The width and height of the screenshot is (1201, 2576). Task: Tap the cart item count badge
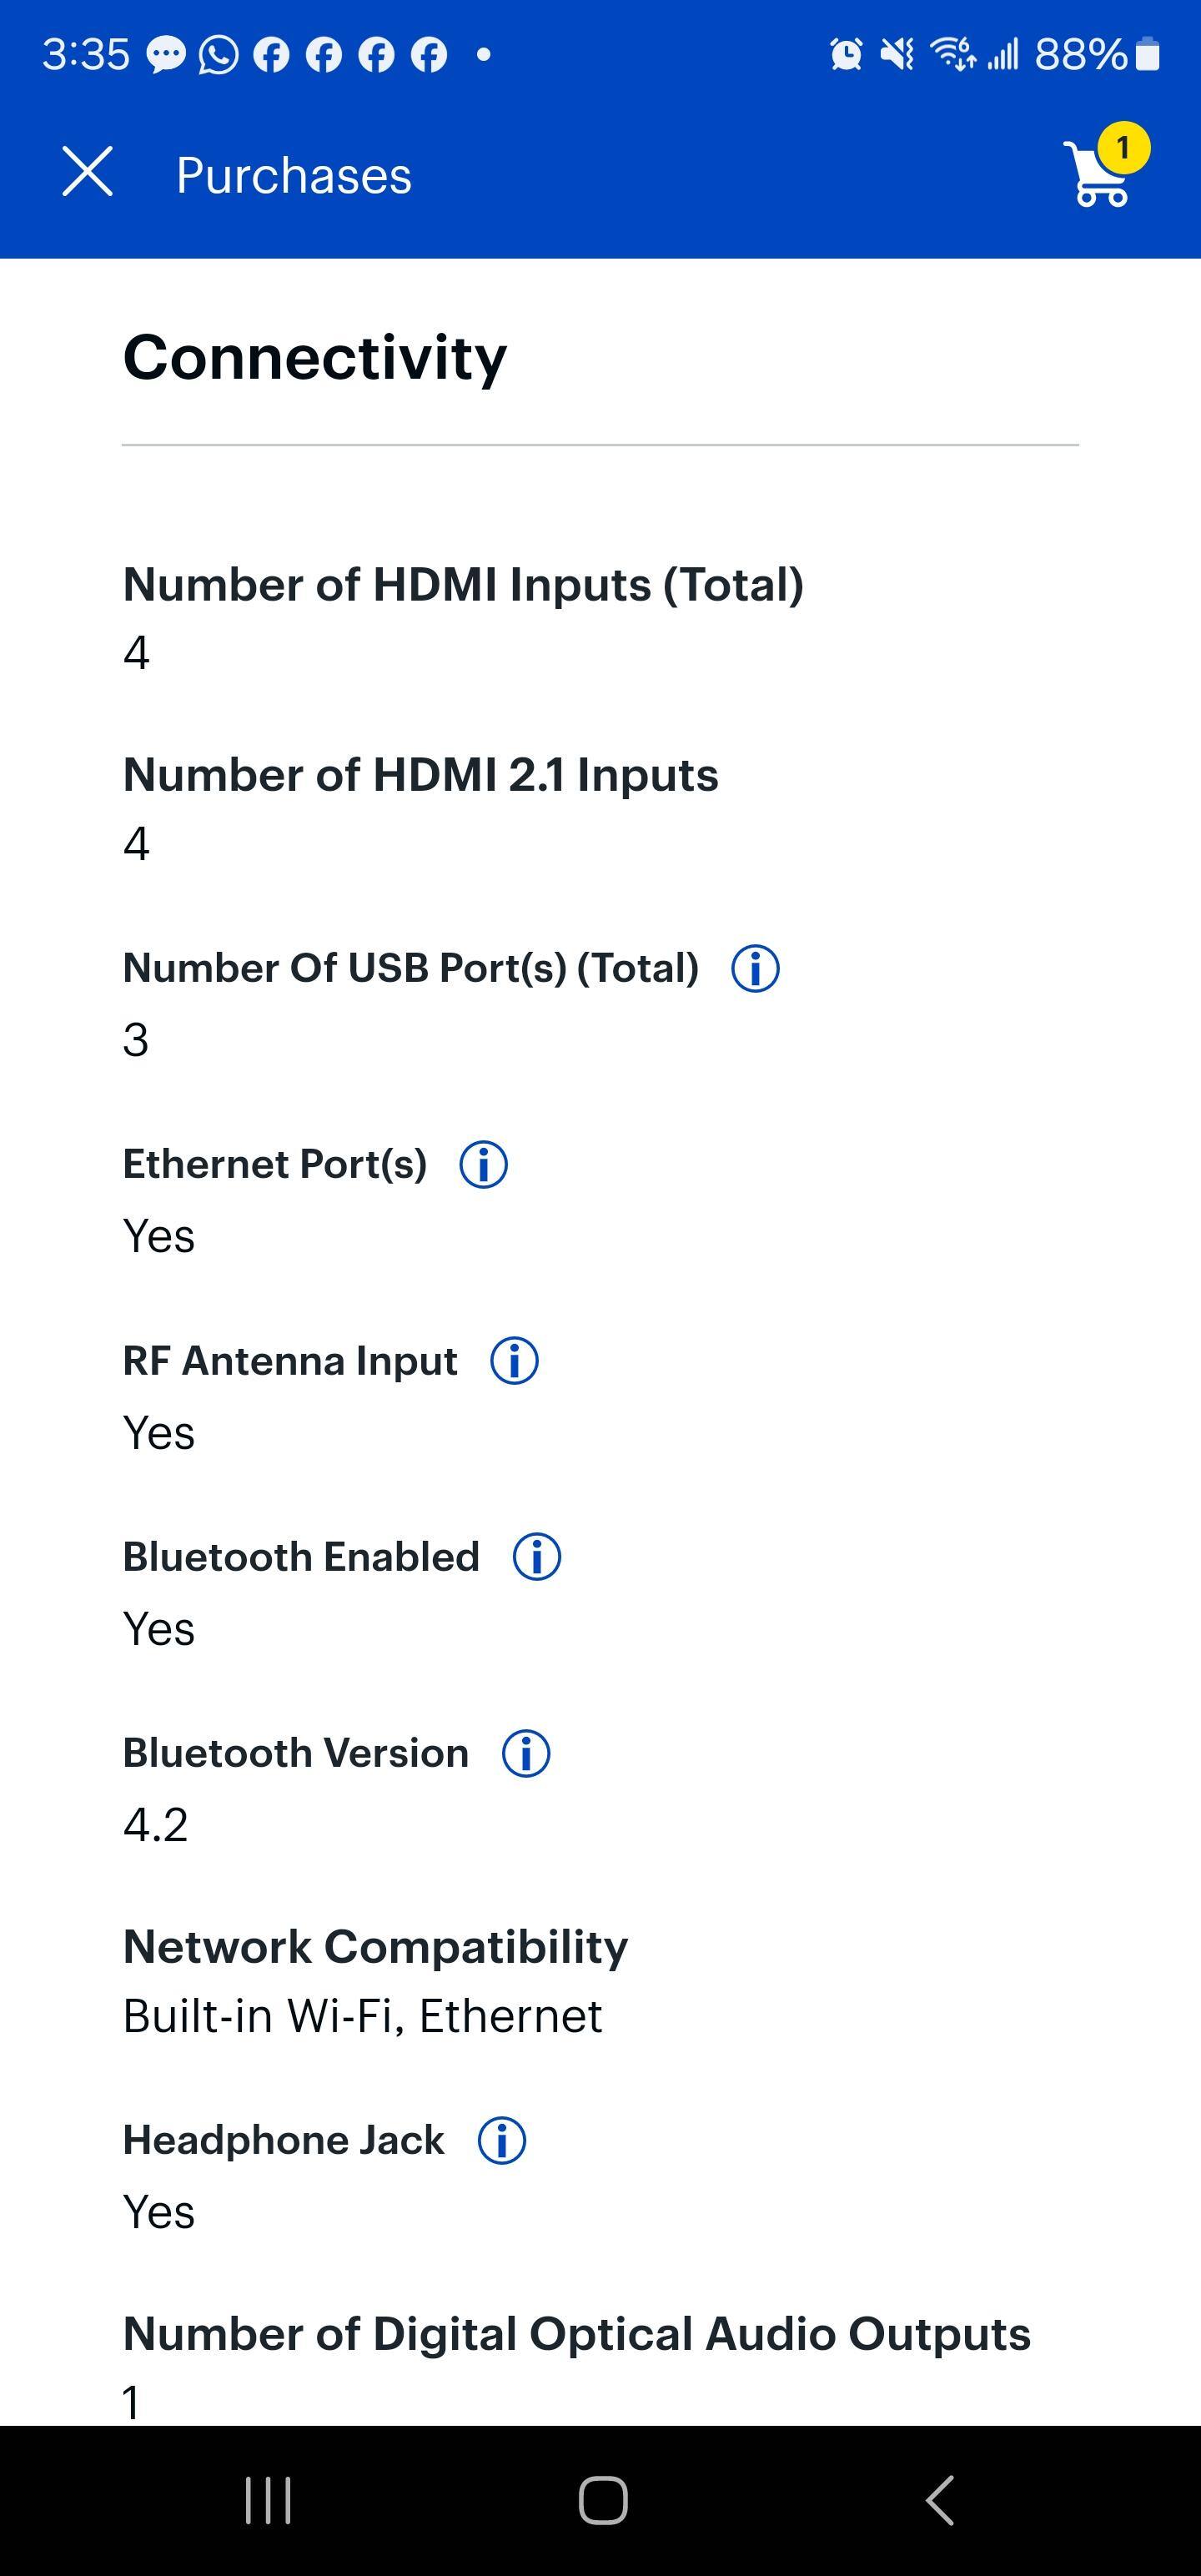click(1123, 148)
